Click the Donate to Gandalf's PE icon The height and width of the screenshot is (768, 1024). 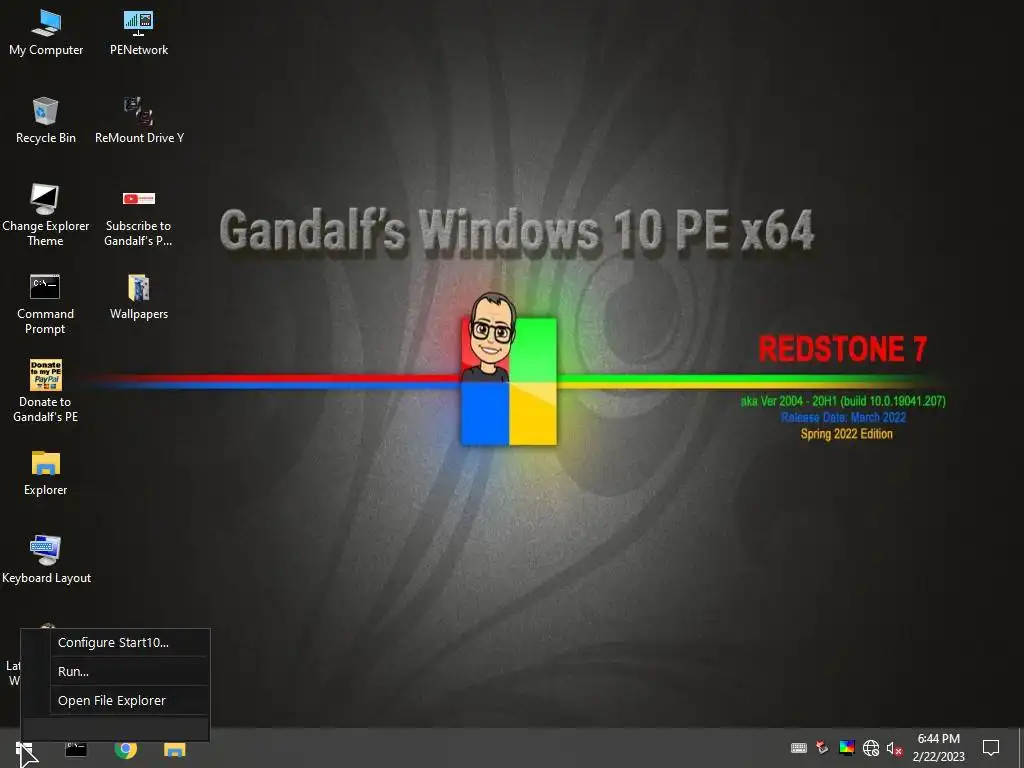coord(45,392)
